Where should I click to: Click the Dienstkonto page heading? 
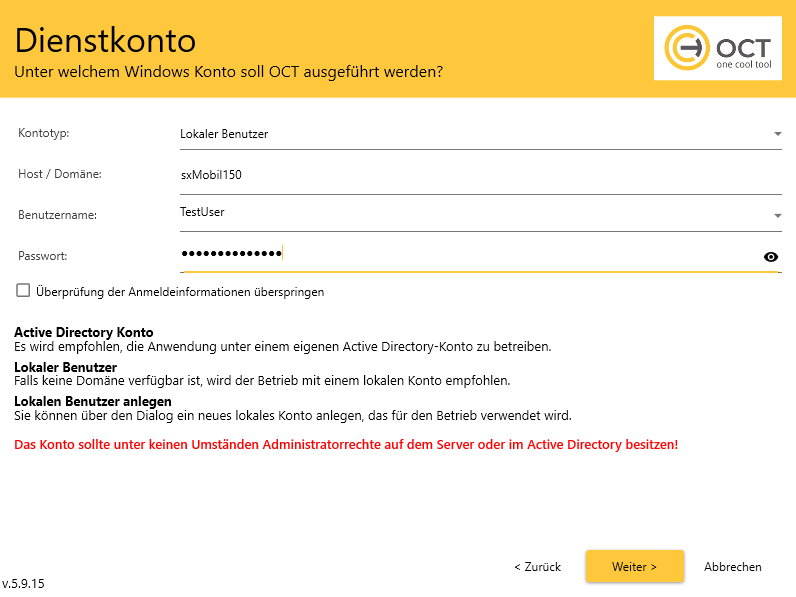pos(105,41)
